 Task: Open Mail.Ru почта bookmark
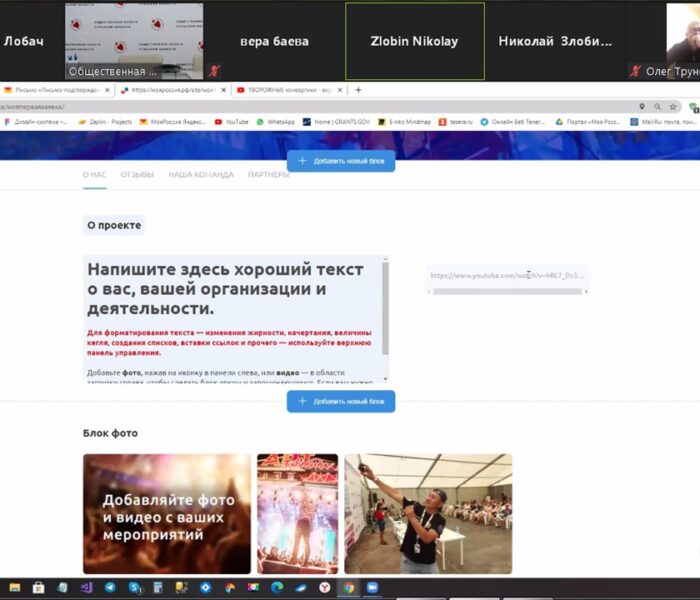click(x=665, y=122)
